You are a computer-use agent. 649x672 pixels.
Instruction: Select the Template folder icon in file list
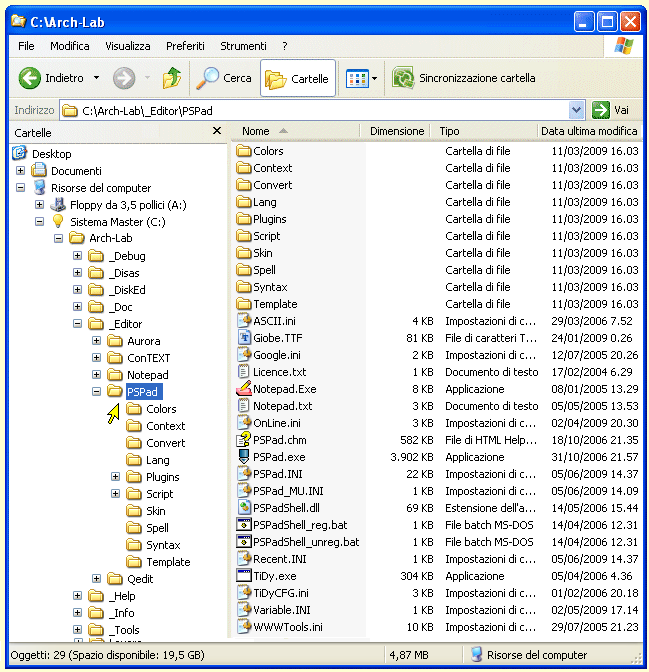coord(244,304)
